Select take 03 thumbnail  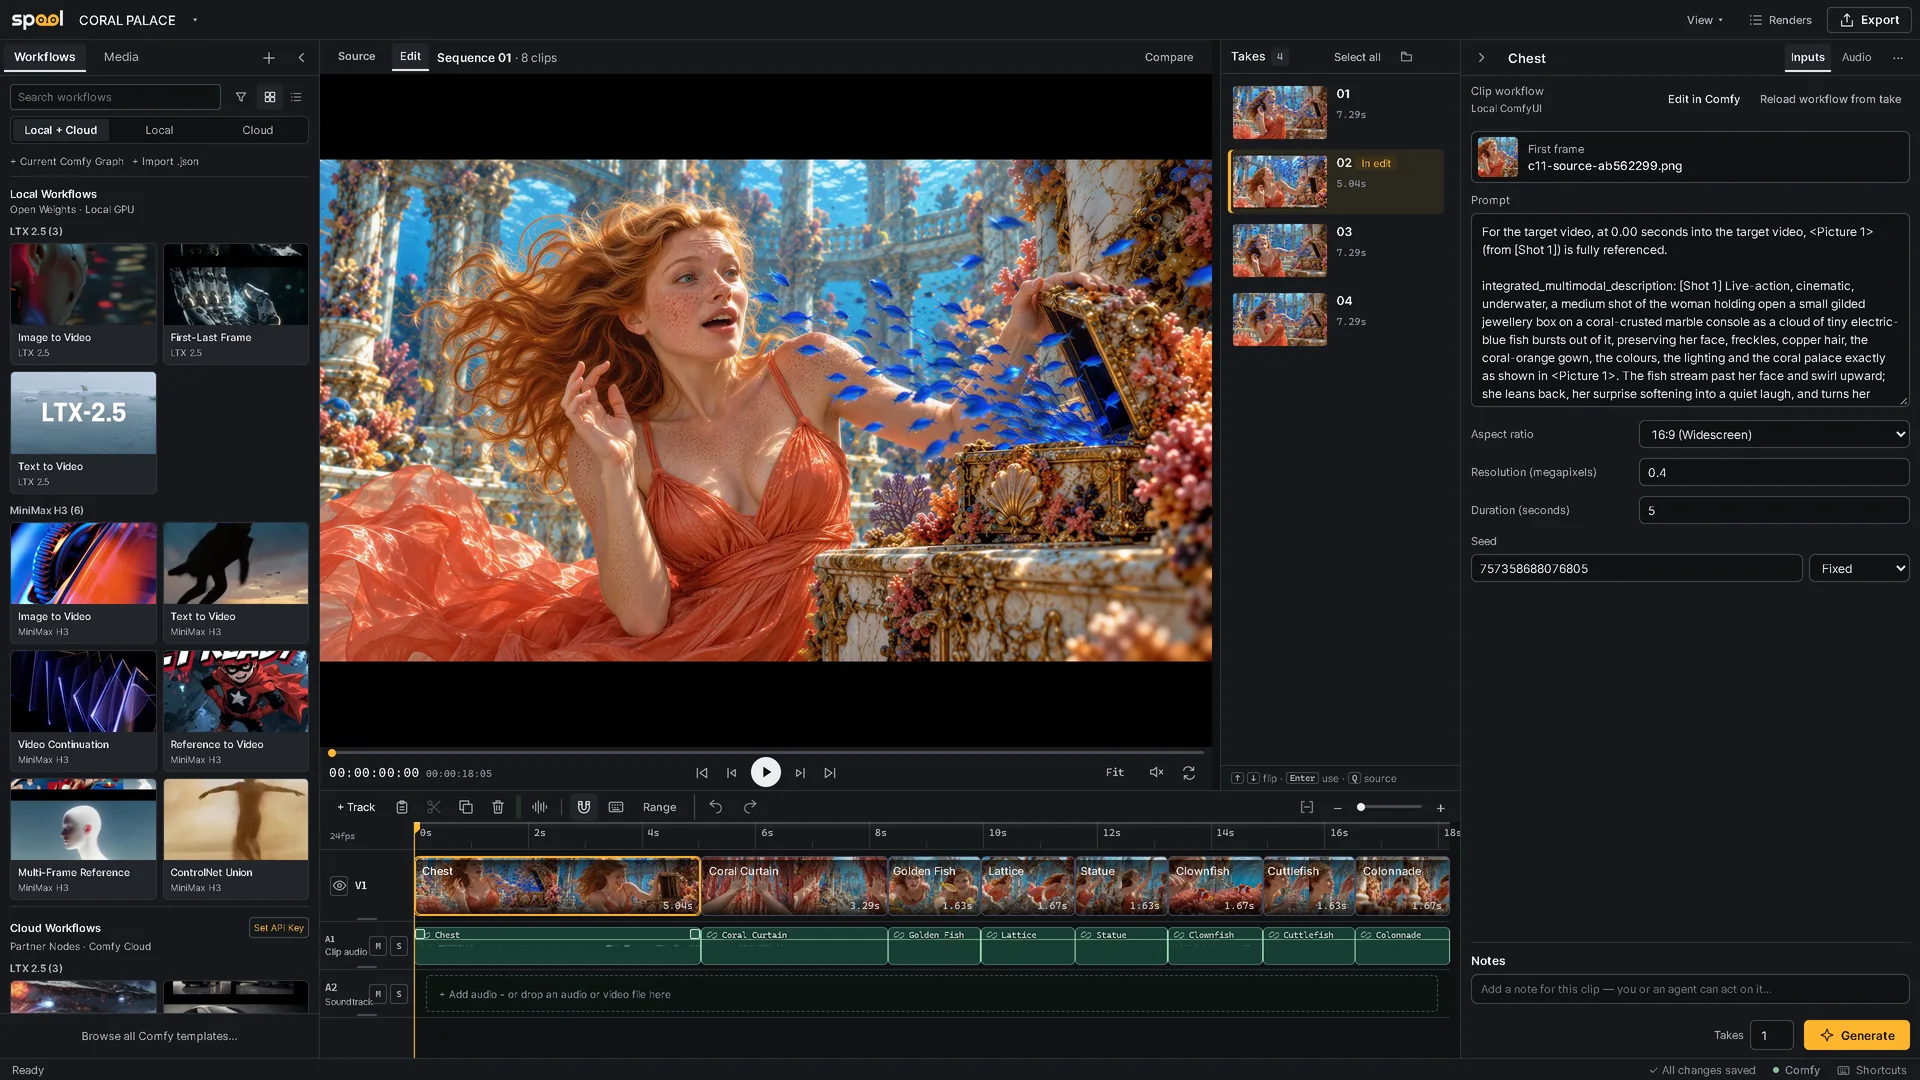click(1279, 250)
